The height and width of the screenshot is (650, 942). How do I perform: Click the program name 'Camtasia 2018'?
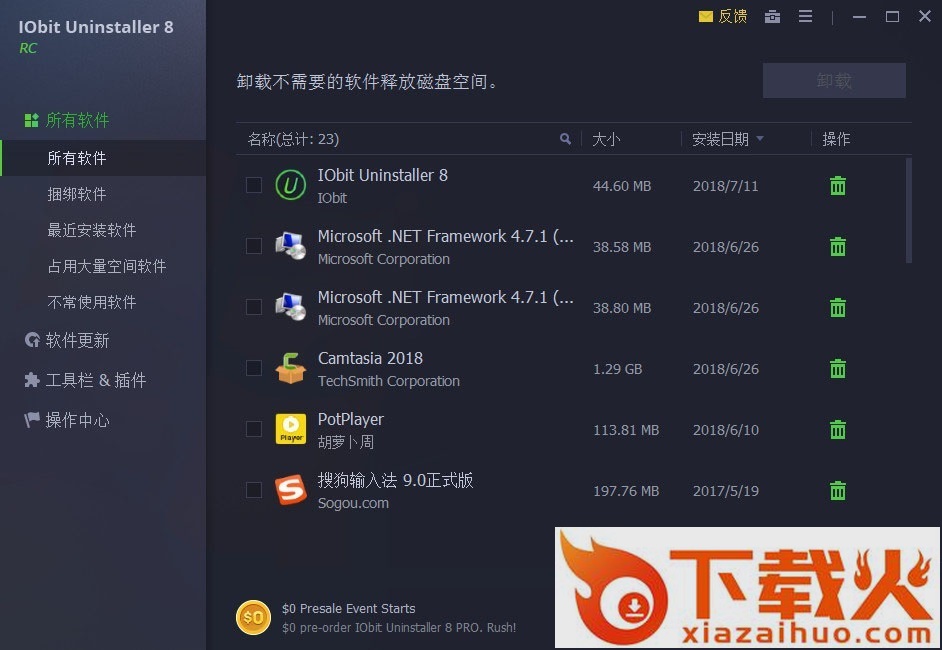(x=370, y=358)
